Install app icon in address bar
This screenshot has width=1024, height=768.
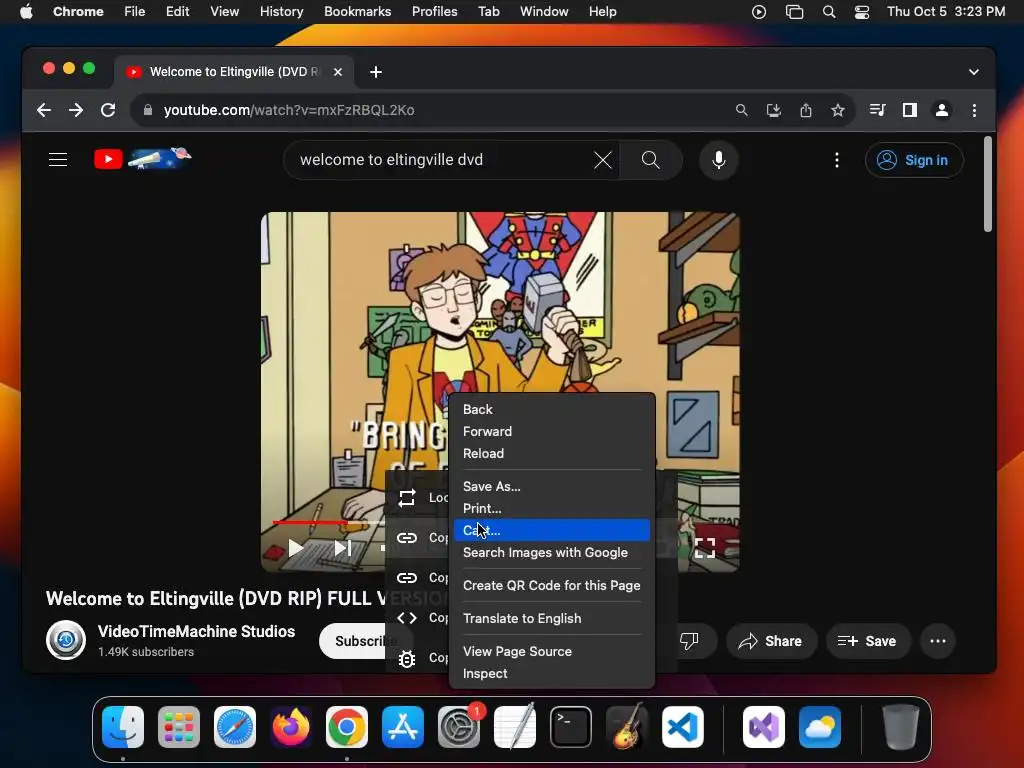click(773, 110)
